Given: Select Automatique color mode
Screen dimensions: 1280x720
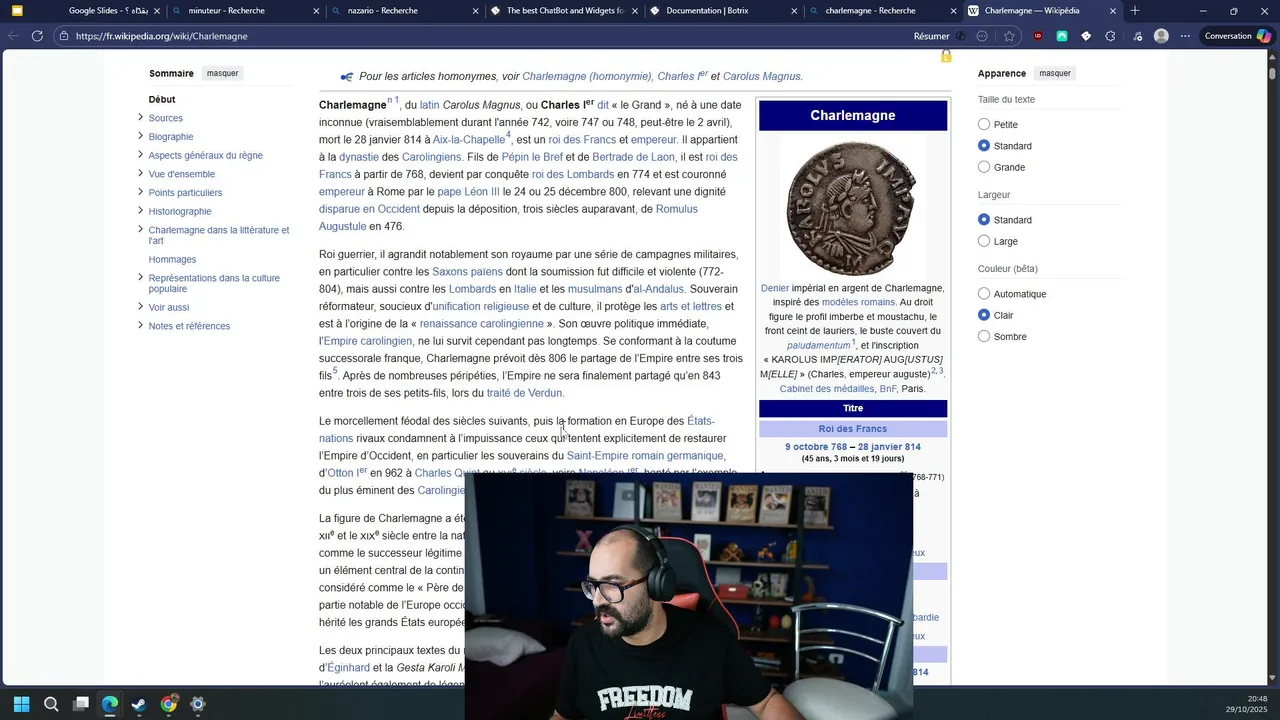Looking at the screenshot, I should click(x=984, y=294).
